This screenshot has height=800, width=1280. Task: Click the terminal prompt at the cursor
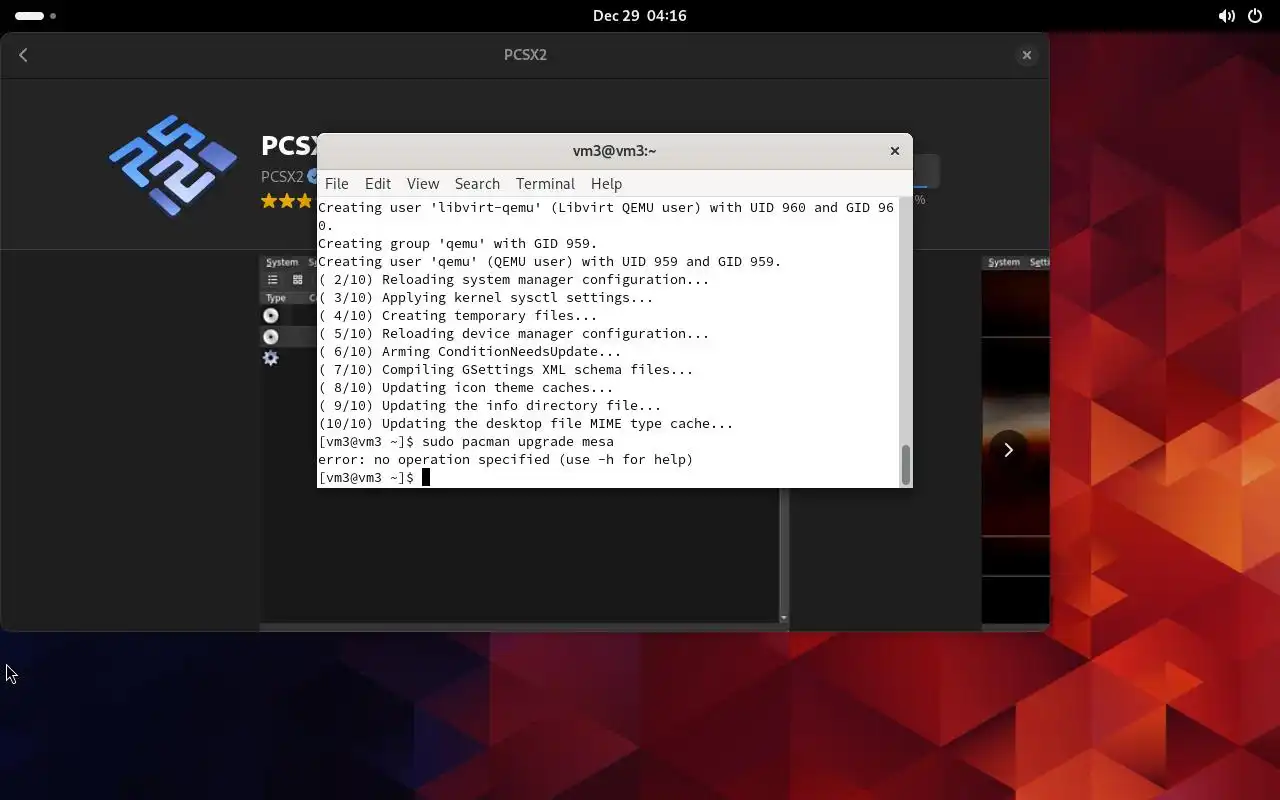[x=425, y=477]
